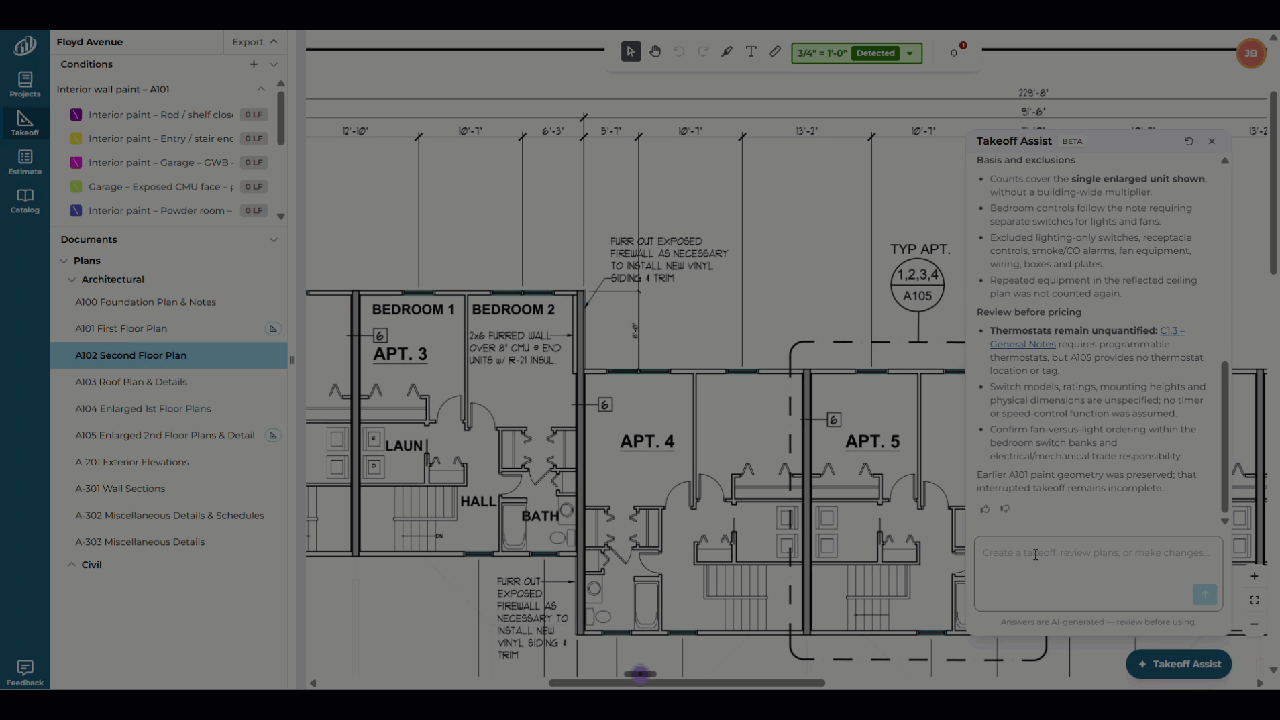Collapse the Architectural folder
The height and width of the screenshot is (720, 1280).
pos(72,279)
